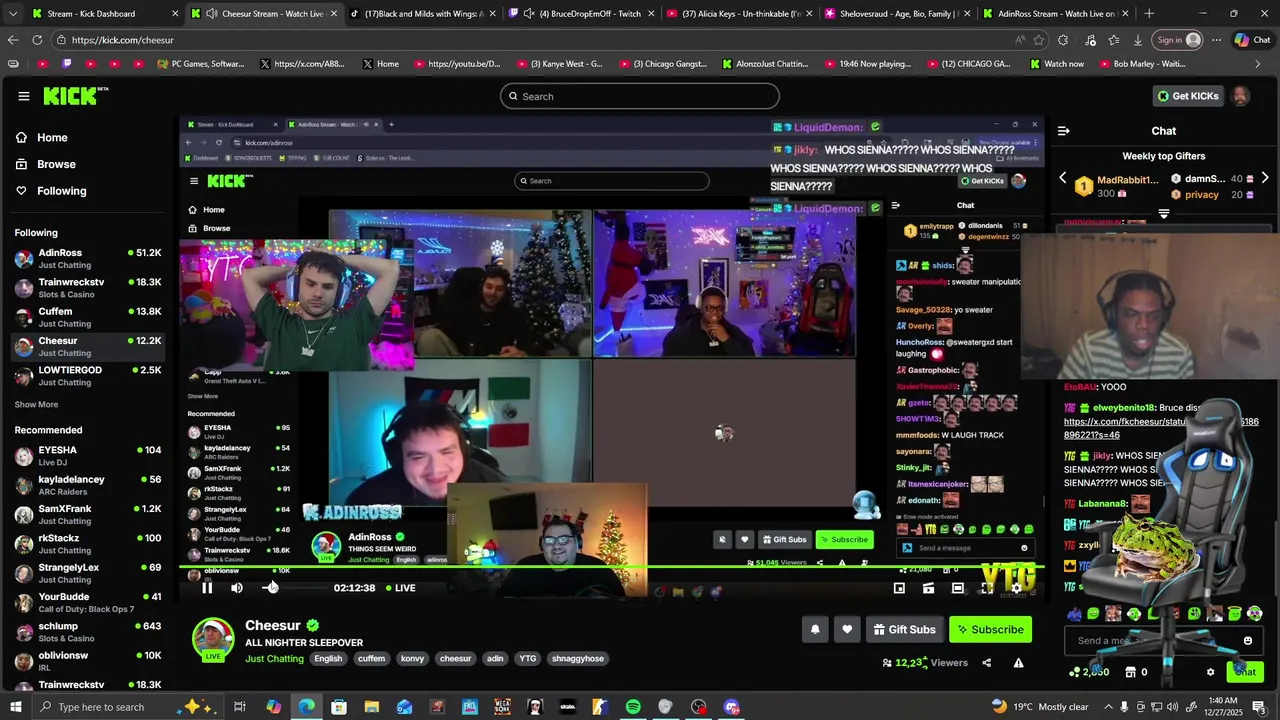The height and width of the screenshot is (720, 1280).
Task: Expand the top gifters panel chevron
Action: pyautogui.click(x=1164, y=214)
